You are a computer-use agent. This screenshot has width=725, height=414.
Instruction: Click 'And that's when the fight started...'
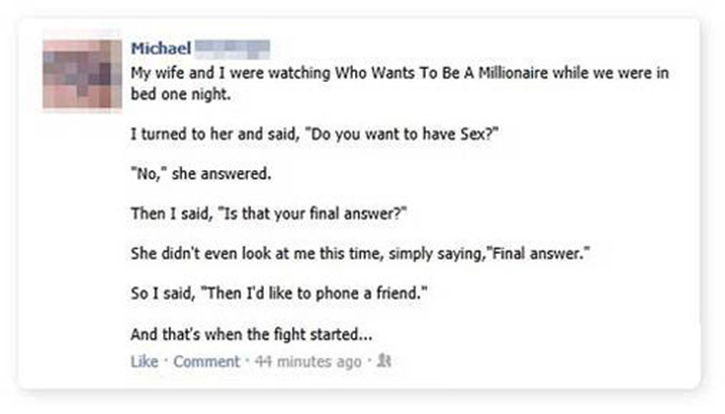252,334
